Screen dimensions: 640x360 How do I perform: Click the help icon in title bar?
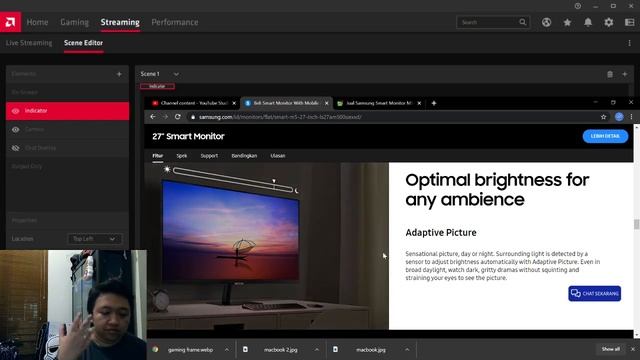(578, 6)
